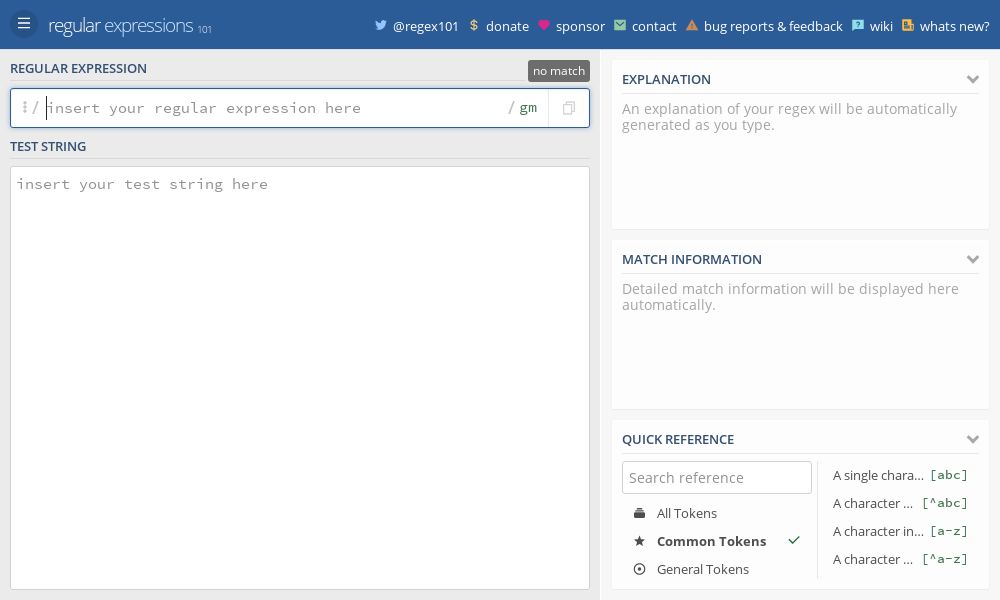Click the dollar sign donate icon

coord(474,26)
